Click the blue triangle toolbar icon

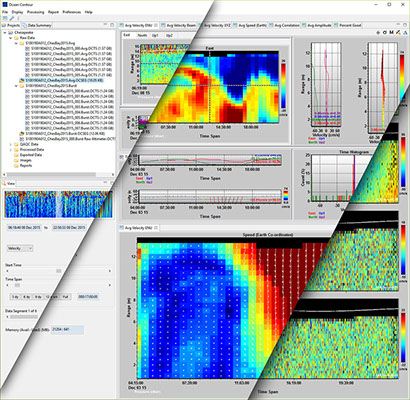pos(404,33)
